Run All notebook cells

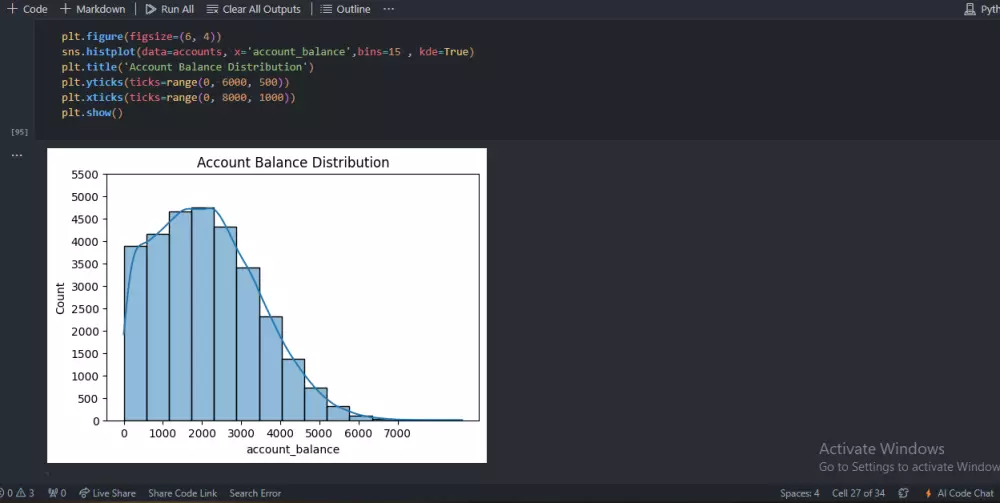click(170, 9)
